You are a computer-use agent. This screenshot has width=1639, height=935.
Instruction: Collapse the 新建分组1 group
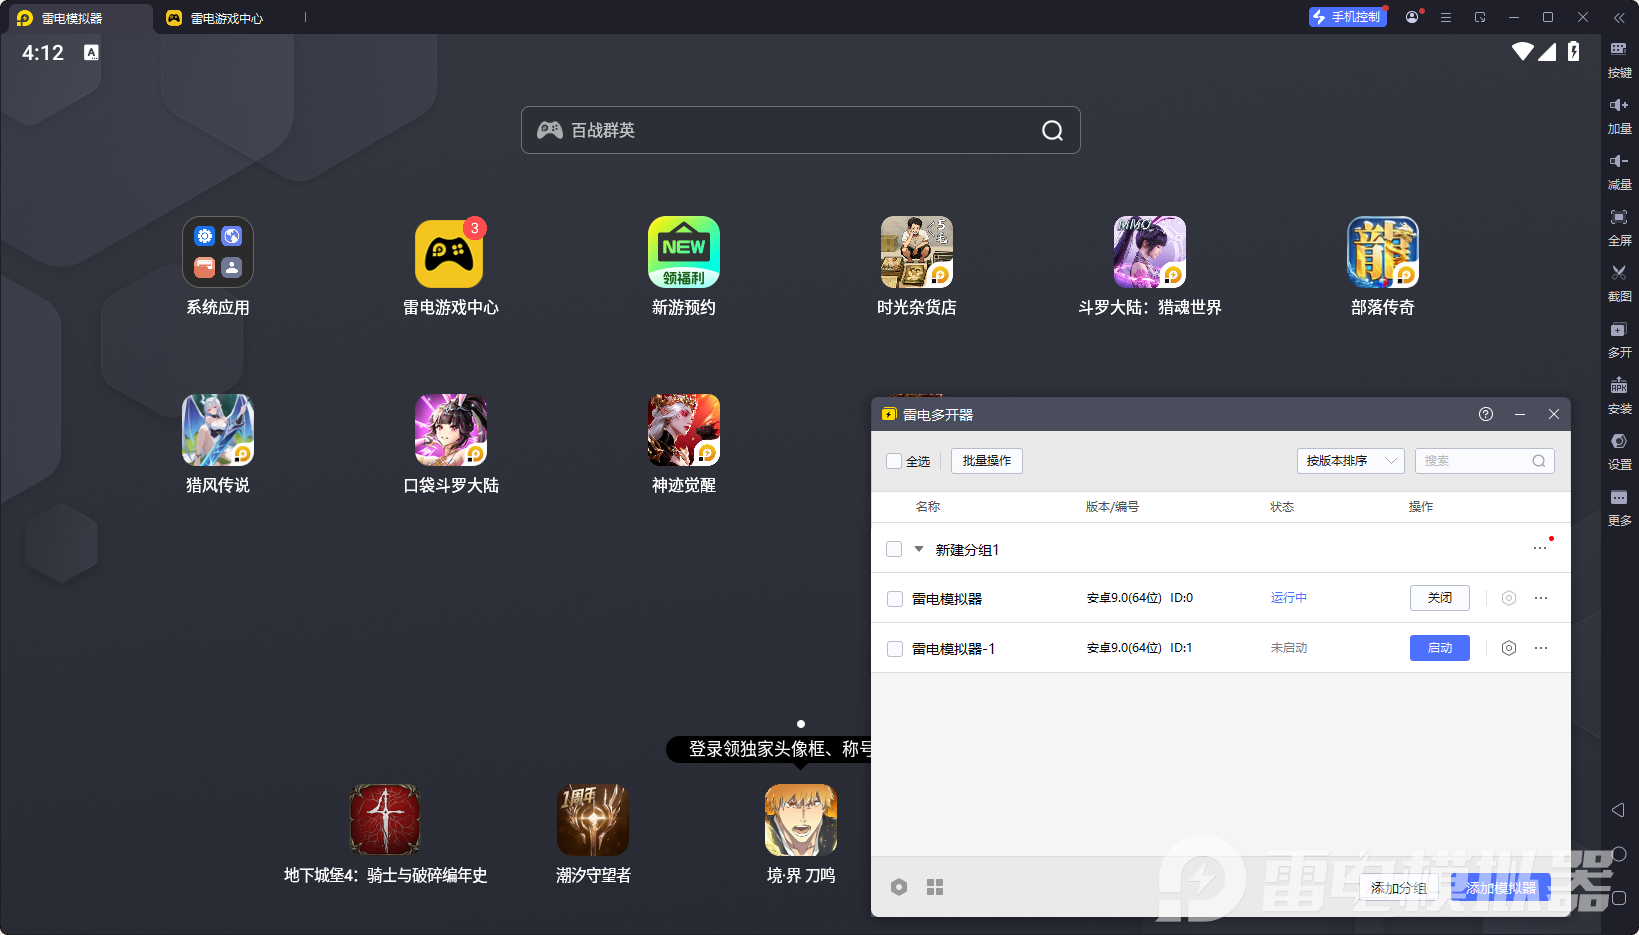click(x=918, y=549)
